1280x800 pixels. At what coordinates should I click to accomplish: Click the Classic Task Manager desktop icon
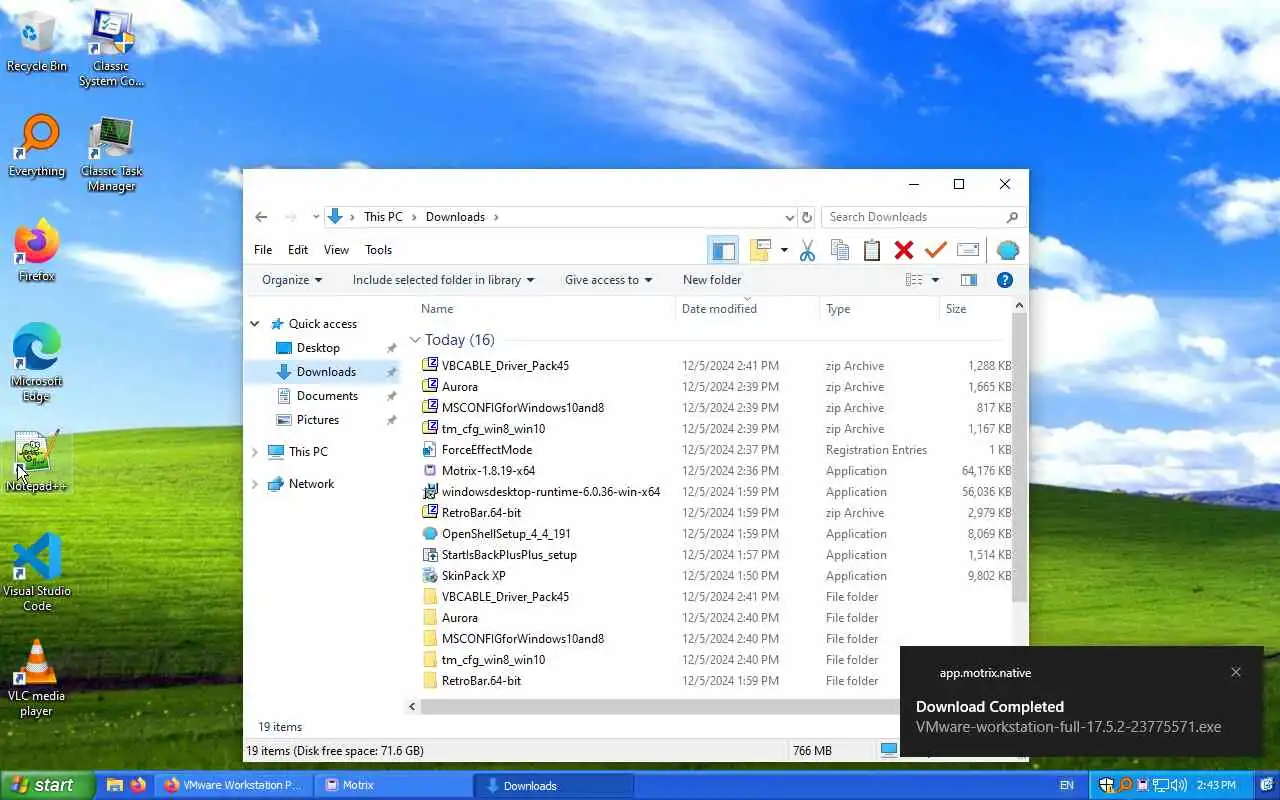pyautogui.click(x=111, y=155)
